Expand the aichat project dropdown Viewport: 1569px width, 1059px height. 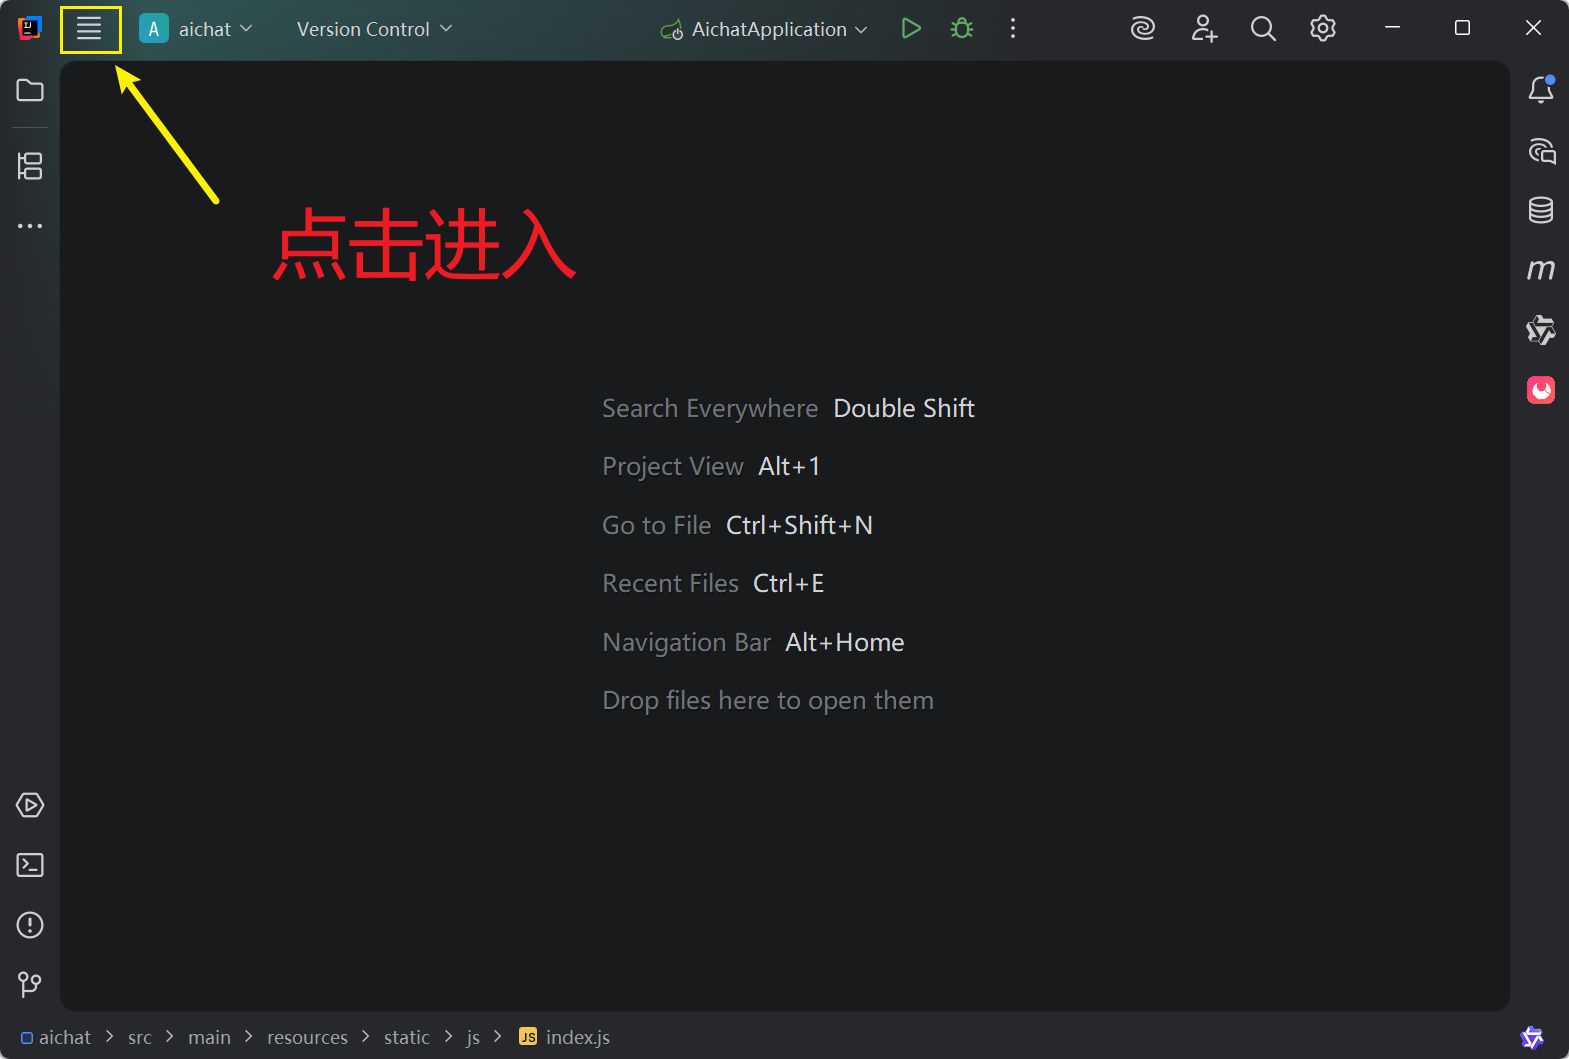(x=196, y=29)
